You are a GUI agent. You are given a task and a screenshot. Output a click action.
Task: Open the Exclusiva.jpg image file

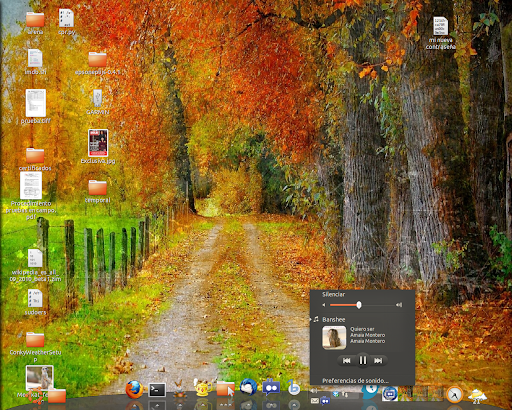(98, 143)
